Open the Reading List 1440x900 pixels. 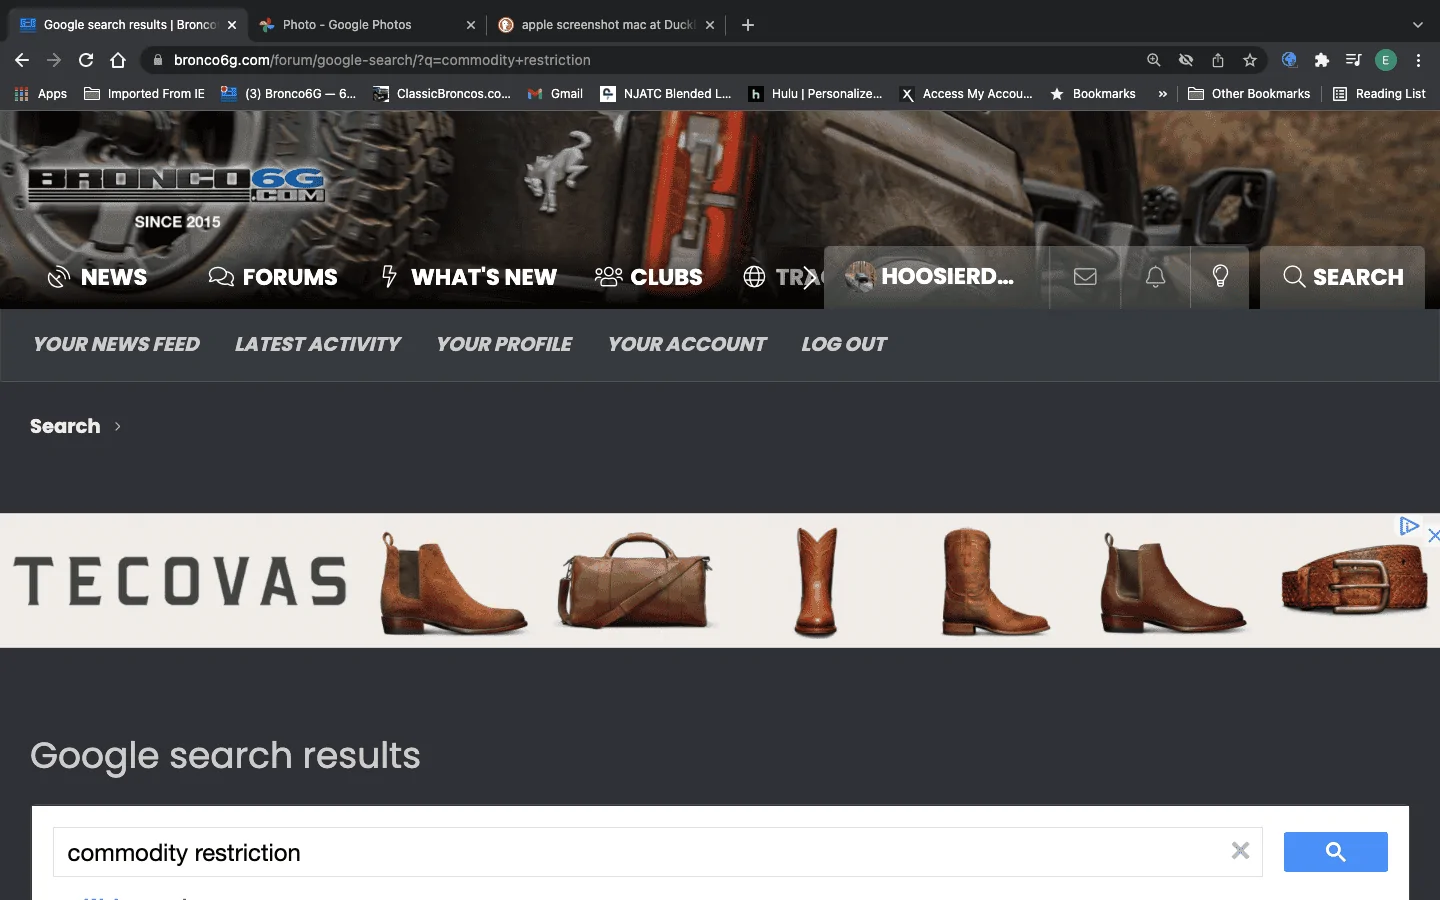click(x=1379, y=94)
